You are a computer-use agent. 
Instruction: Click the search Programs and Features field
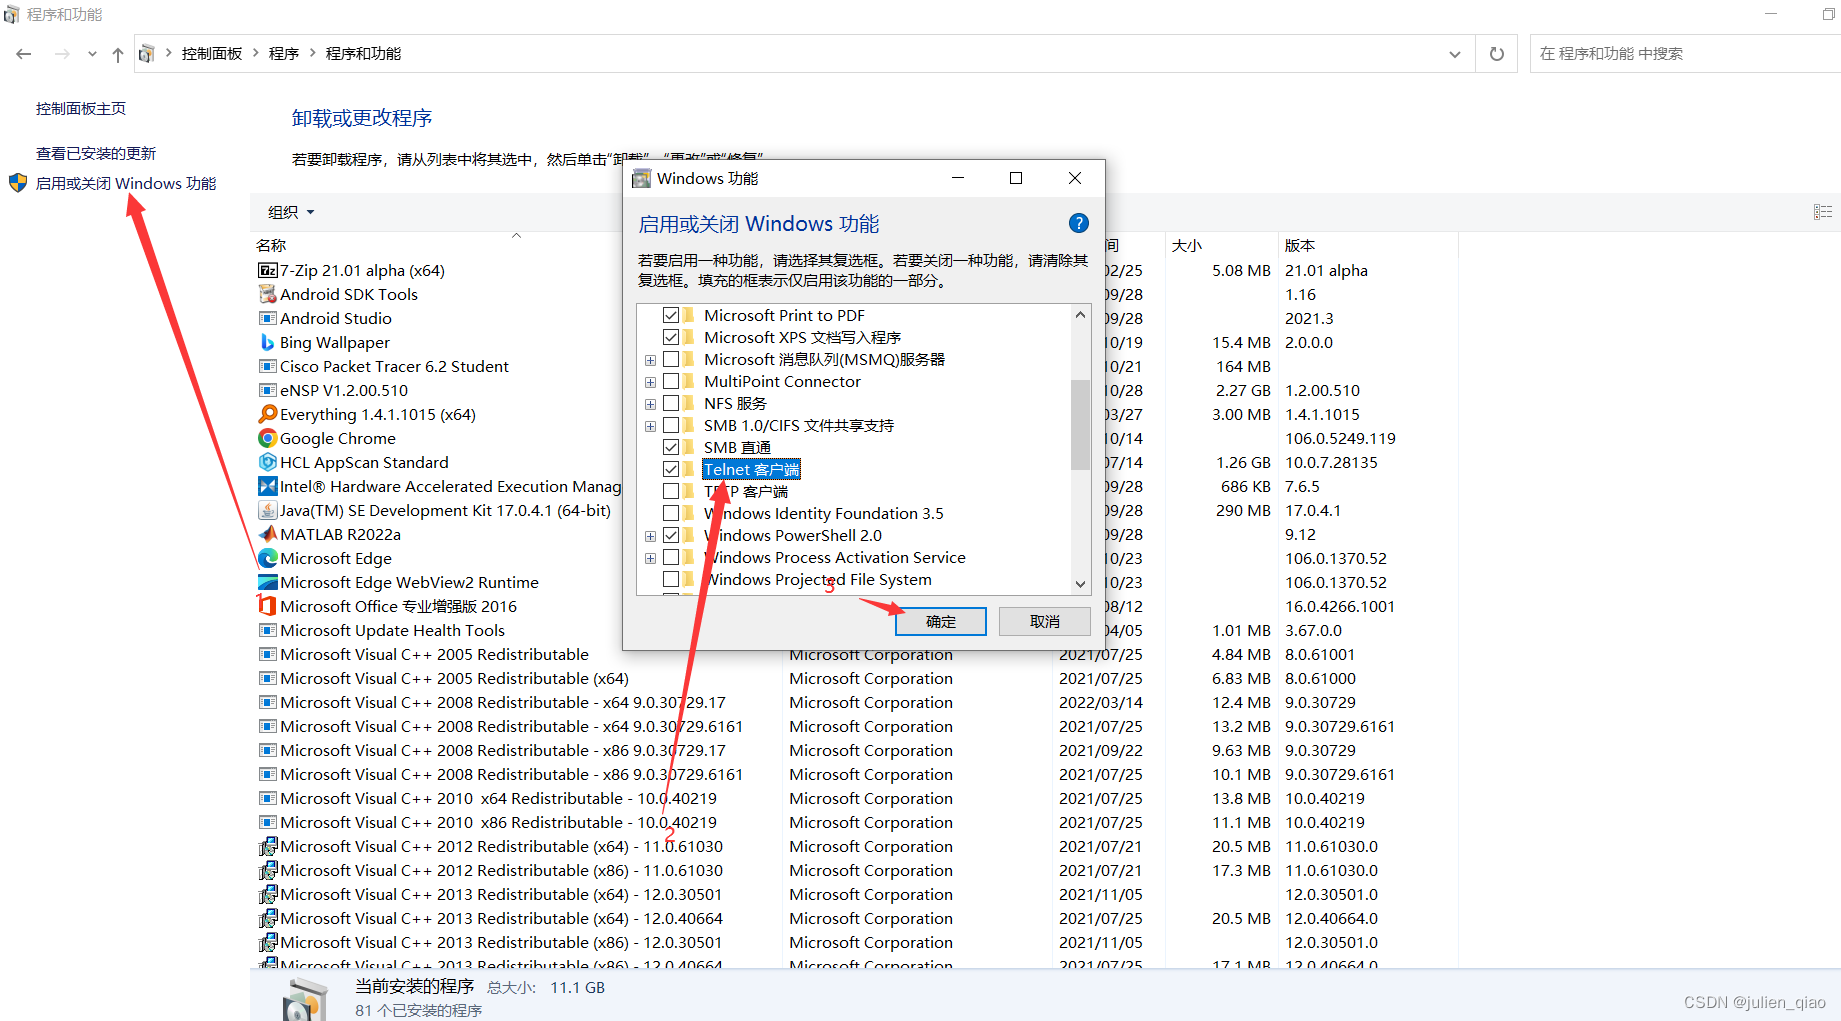click(x=1684, y=54)
